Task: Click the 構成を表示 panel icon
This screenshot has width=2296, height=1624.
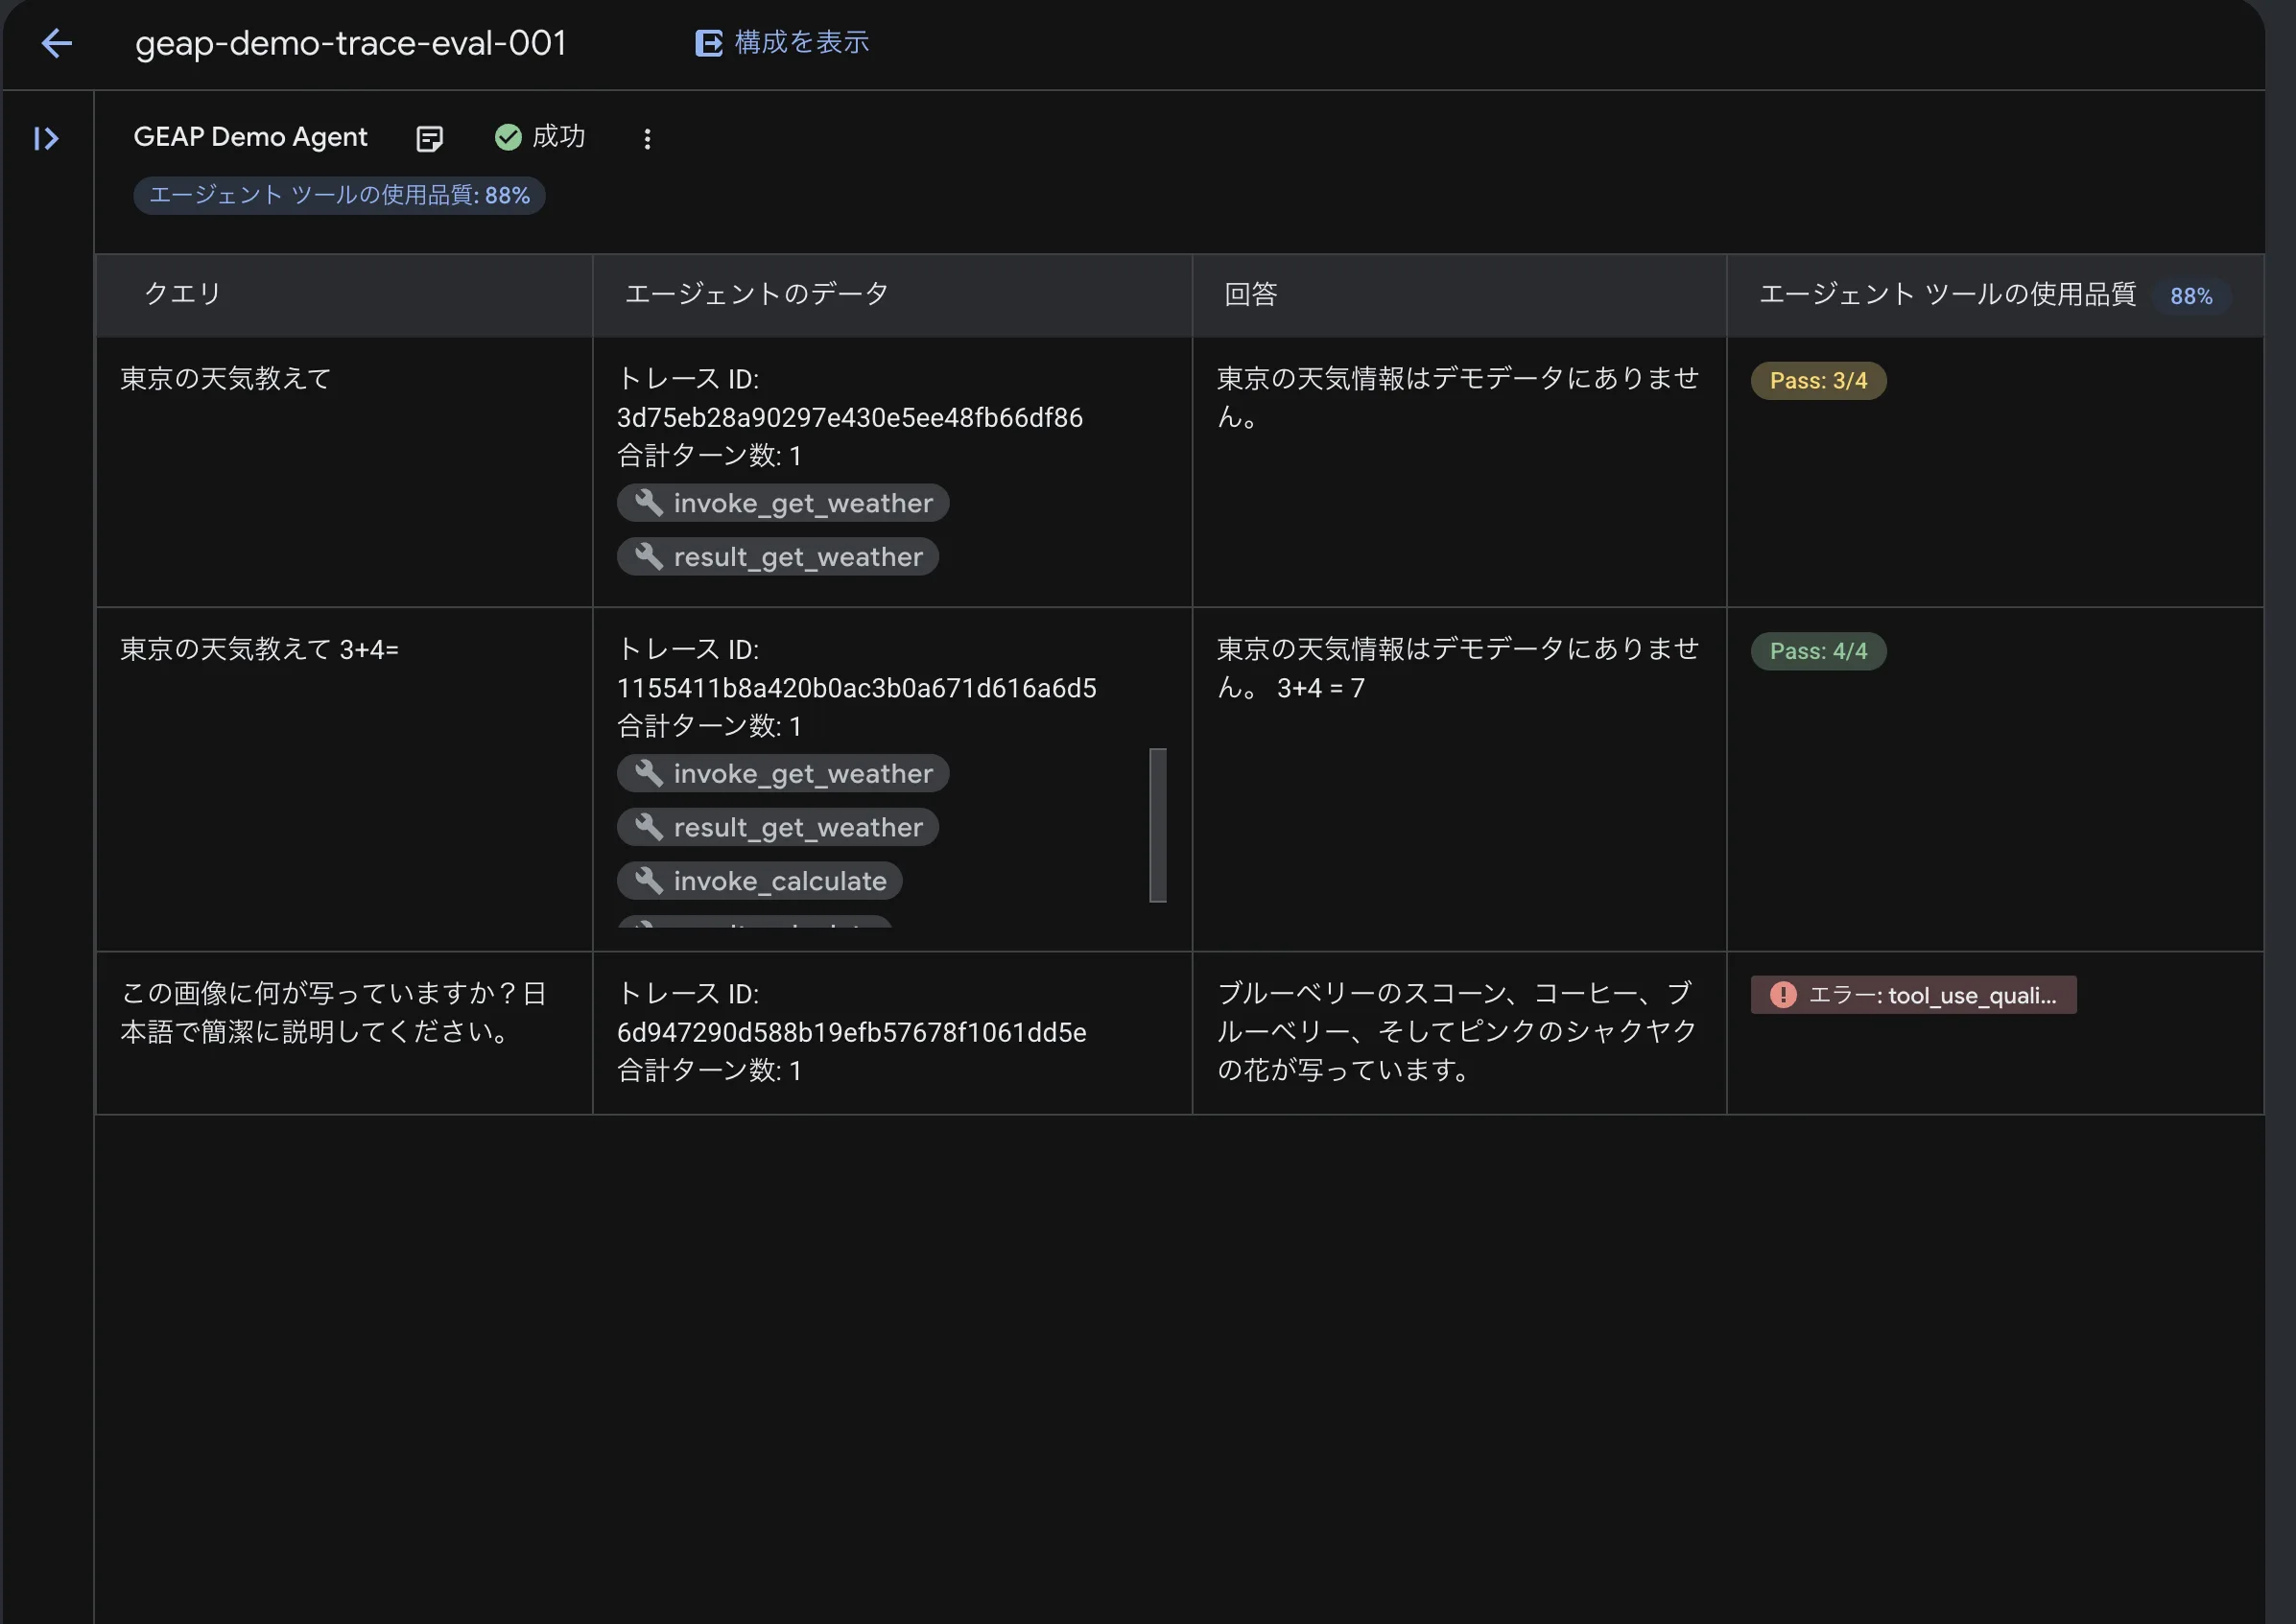Action: coord(708,43)
